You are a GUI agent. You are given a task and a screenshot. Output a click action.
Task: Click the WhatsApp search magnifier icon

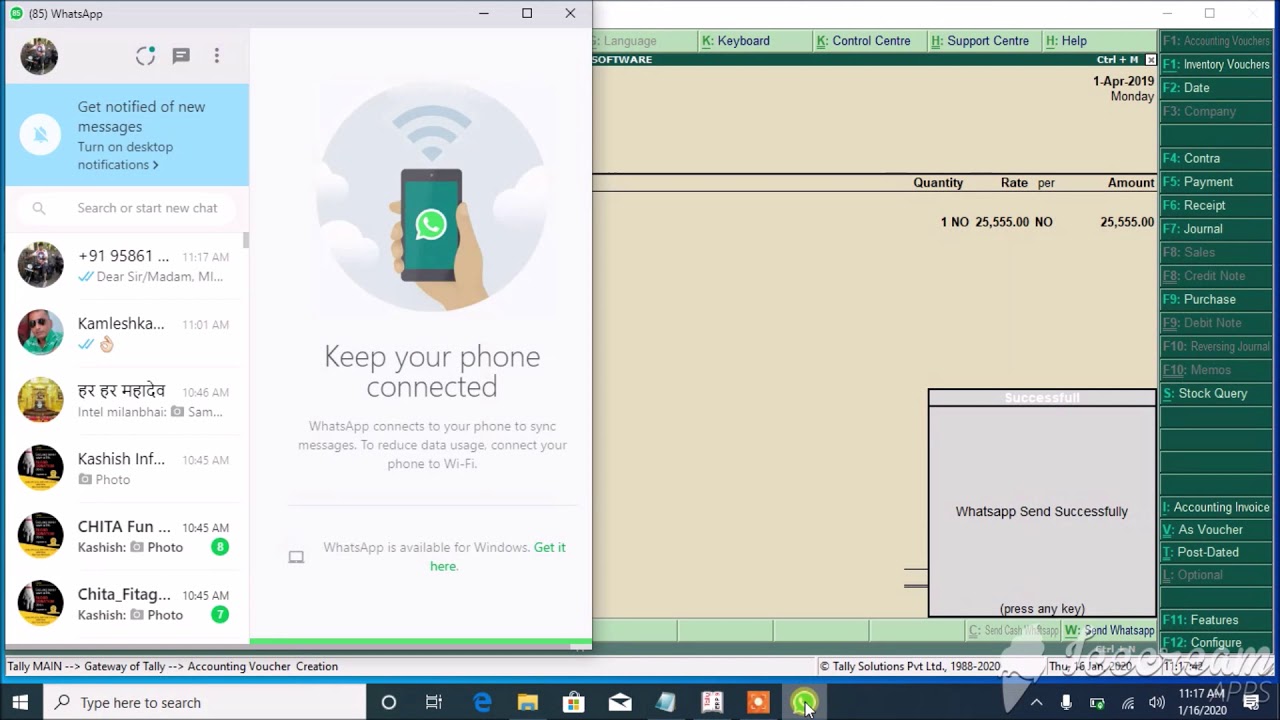pyautogui.click(x=39, y=208)
